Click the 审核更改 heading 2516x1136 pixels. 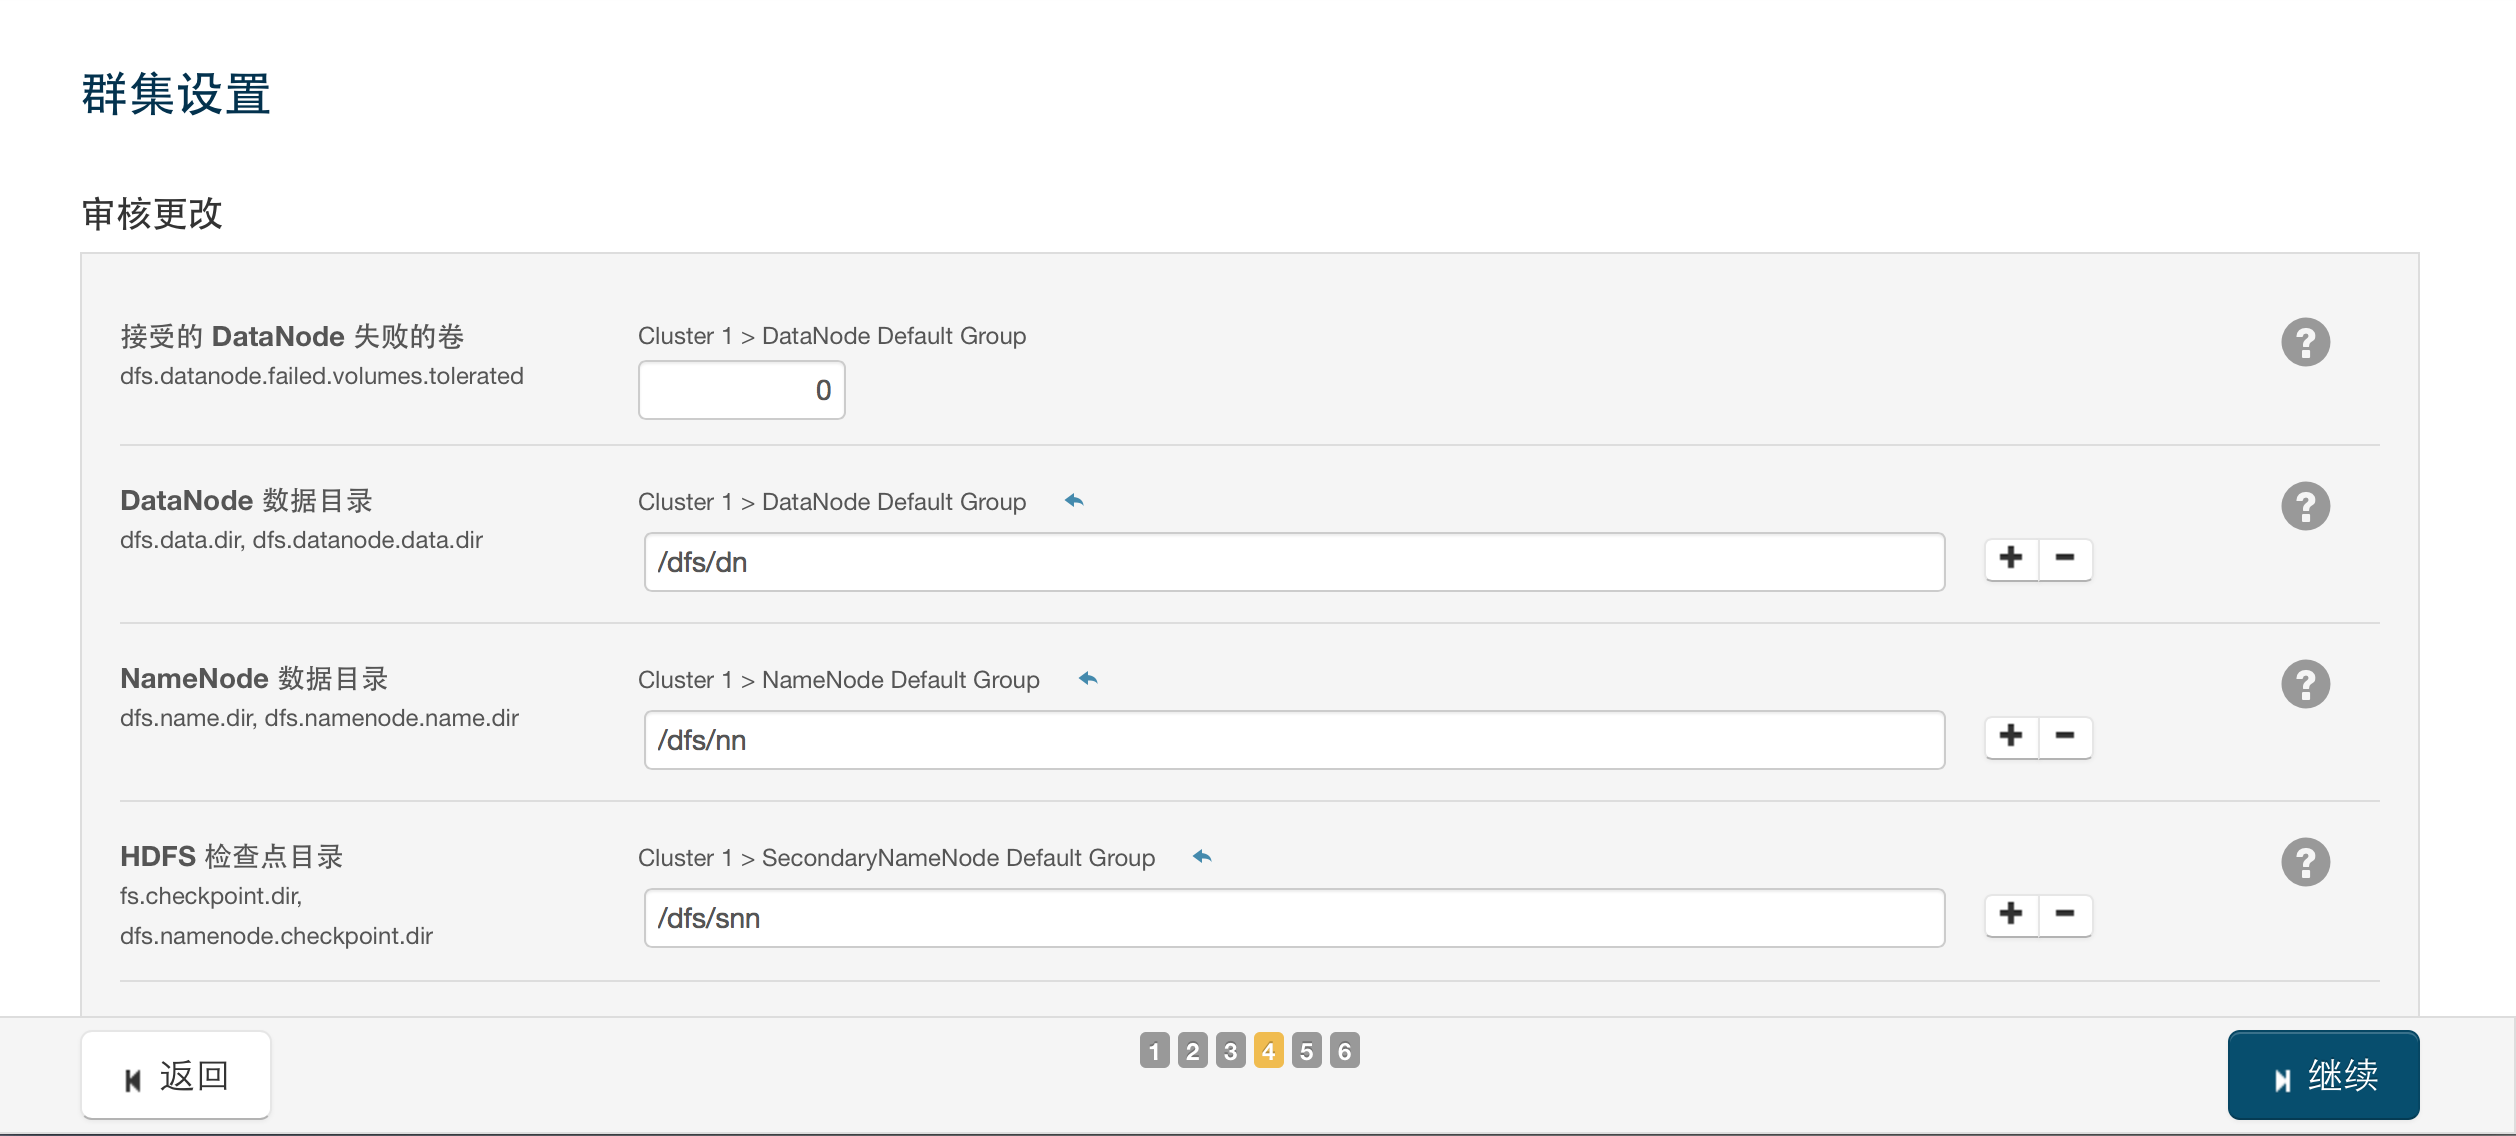pyautogui.click(x=152, y=213)
